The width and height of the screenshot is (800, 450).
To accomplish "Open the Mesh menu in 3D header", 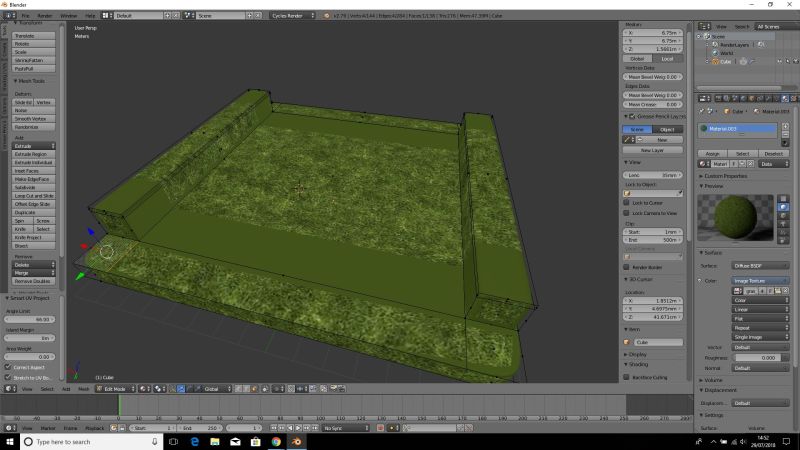I will coord(83,389).
